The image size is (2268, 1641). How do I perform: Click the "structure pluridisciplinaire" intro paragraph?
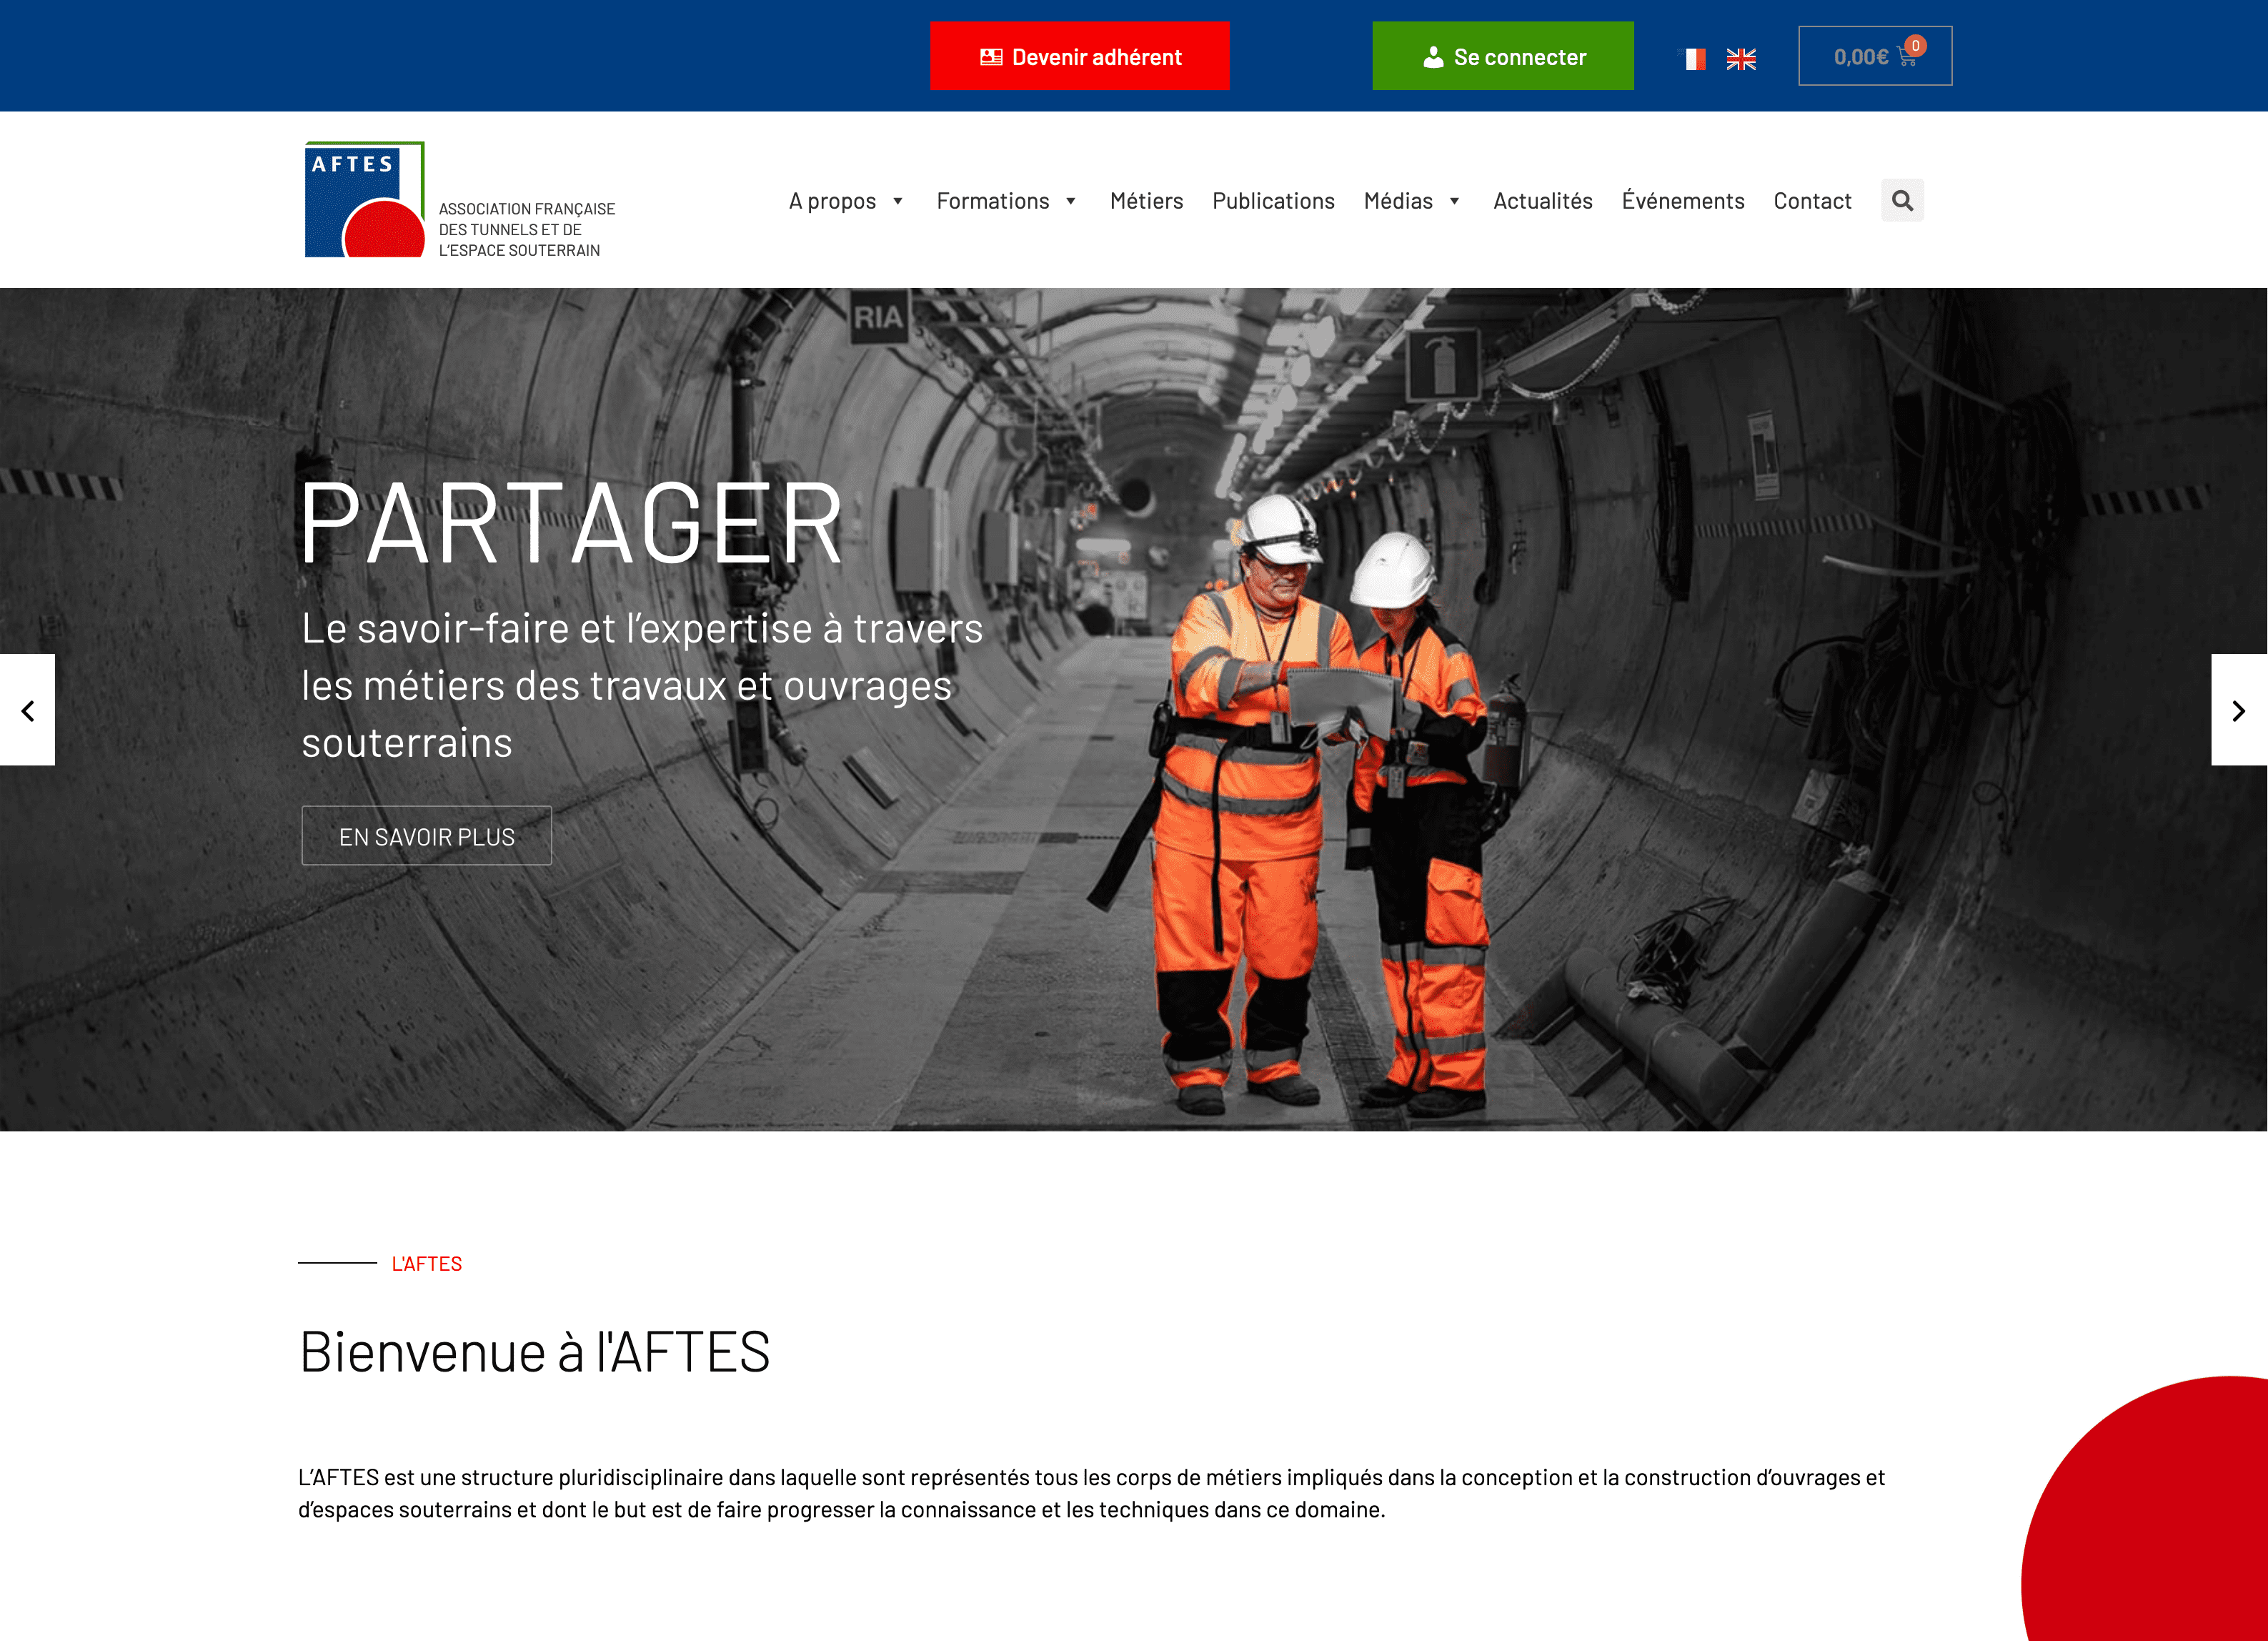[1091, 1493]
